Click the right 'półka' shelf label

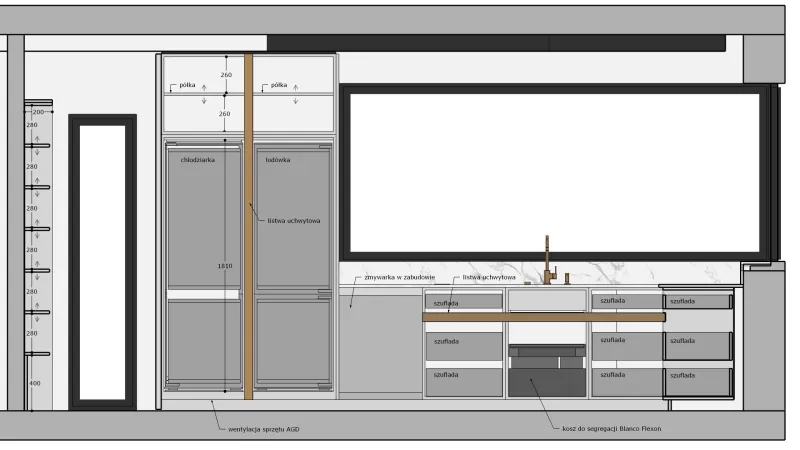(279, 85)
